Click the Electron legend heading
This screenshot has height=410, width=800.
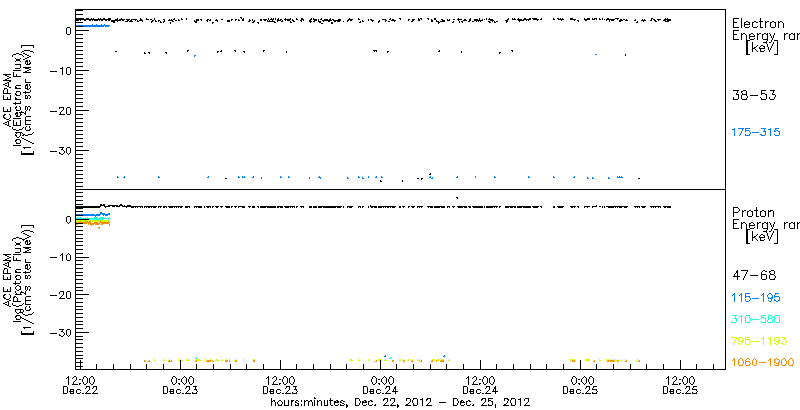pyautogui.click(x=758, y=23)
